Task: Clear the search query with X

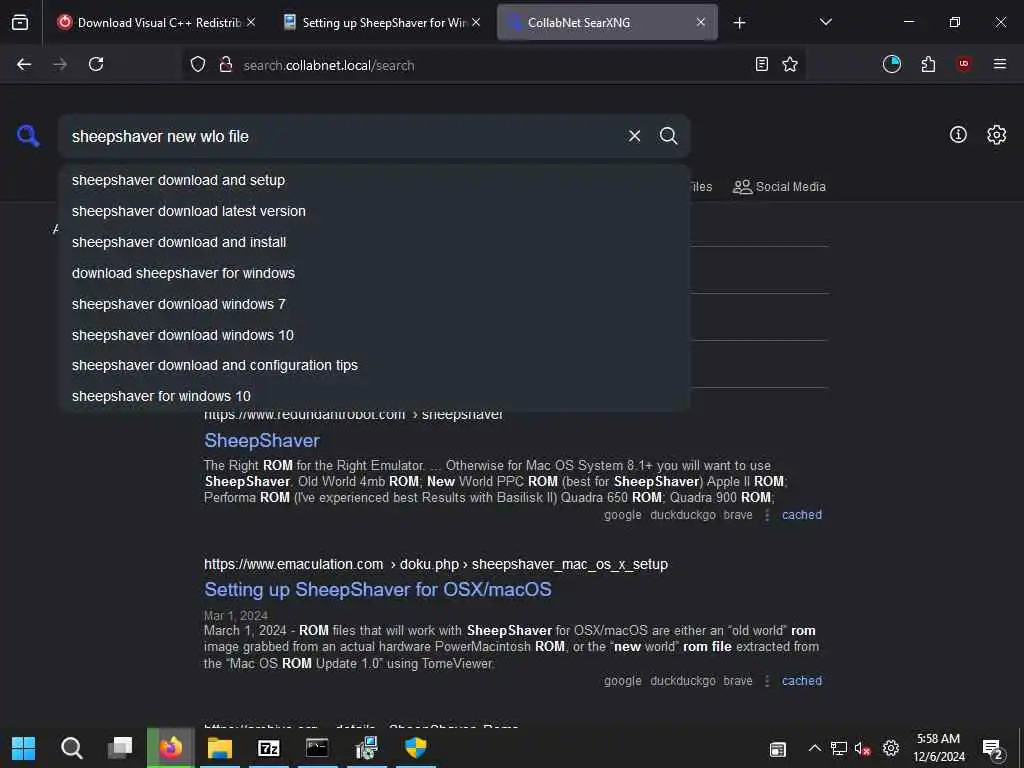Action: pos(634,136)
